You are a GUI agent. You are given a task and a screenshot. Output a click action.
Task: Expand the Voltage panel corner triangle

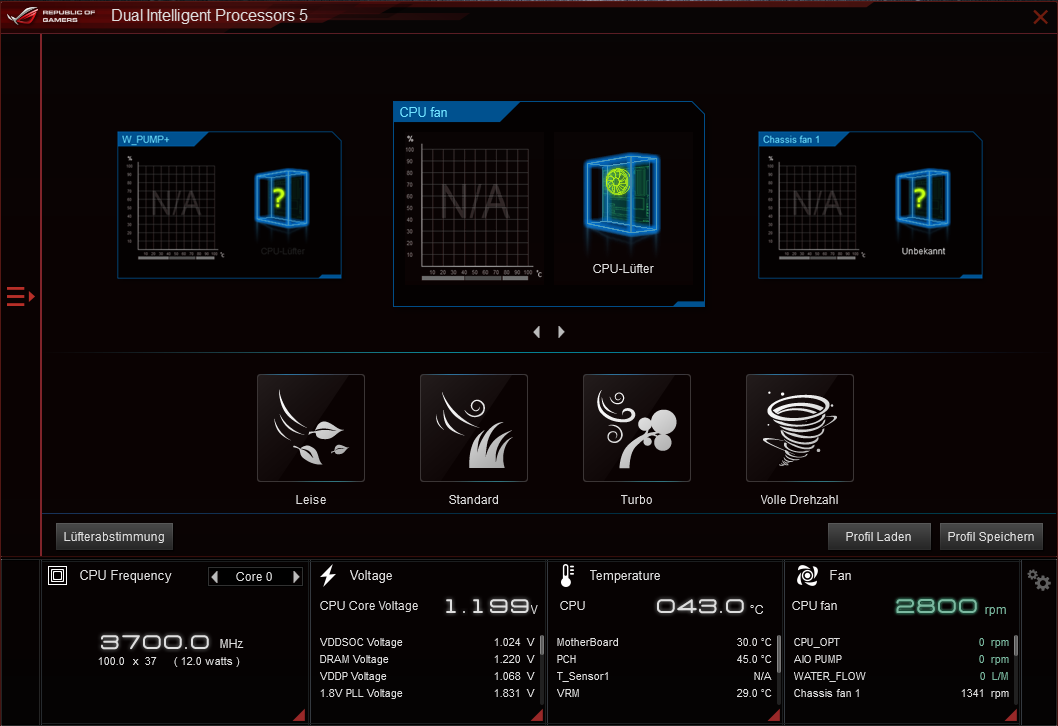point(537,715)
